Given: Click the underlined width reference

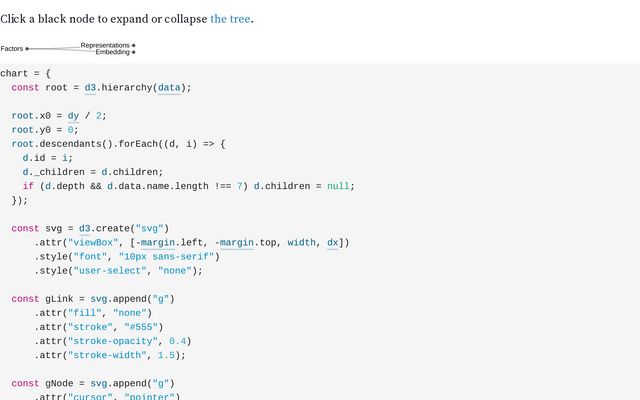Looking at the screenshot, I should (302, 242).
